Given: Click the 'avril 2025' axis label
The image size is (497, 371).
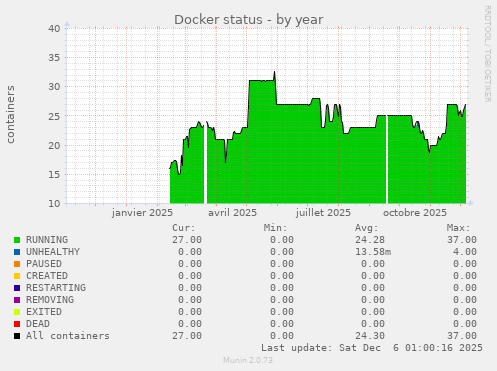Looking at the screenshot, I should point(232,213).
